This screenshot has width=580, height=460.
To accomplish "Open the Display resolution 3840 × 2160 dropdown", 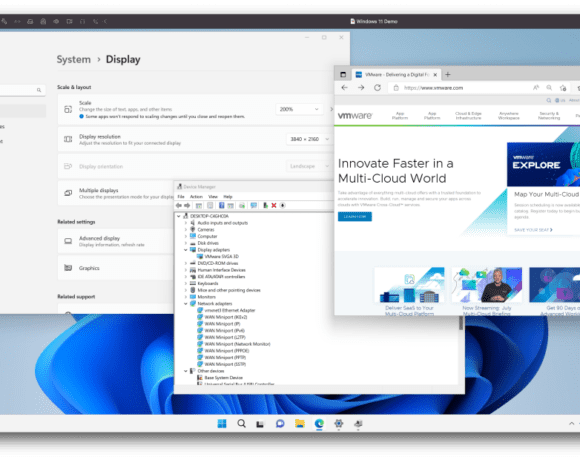I will click(x=309, y=139).
